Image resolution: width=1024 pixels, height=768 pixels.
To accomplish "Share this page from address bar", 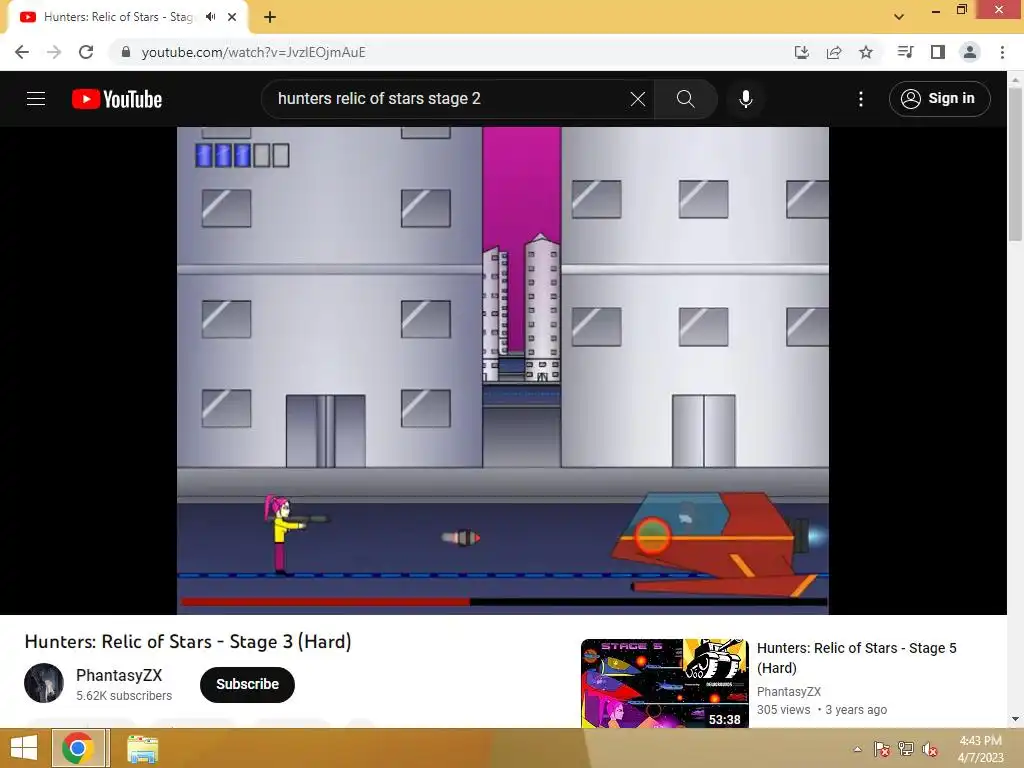I will (834, 52).
